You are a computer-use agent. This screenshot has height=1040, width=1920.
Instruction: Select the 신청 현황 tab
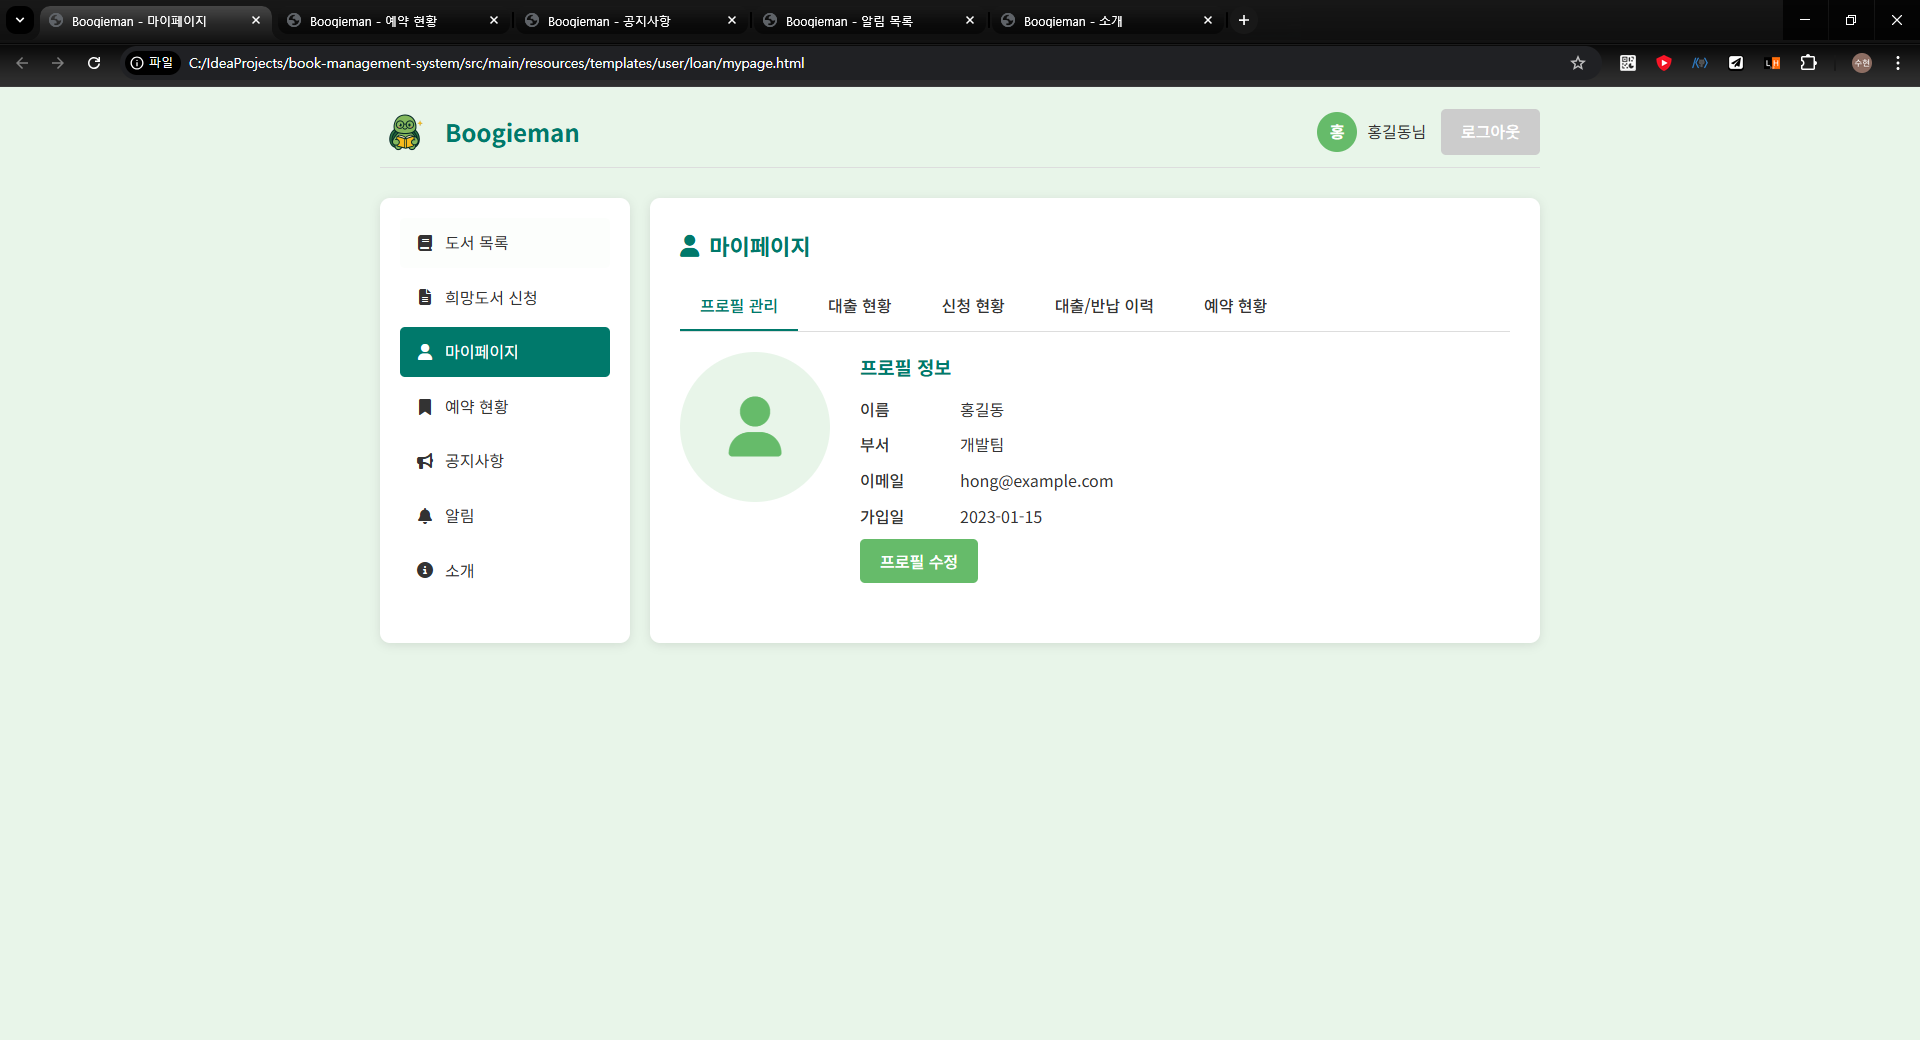click(x=972, y=306)
